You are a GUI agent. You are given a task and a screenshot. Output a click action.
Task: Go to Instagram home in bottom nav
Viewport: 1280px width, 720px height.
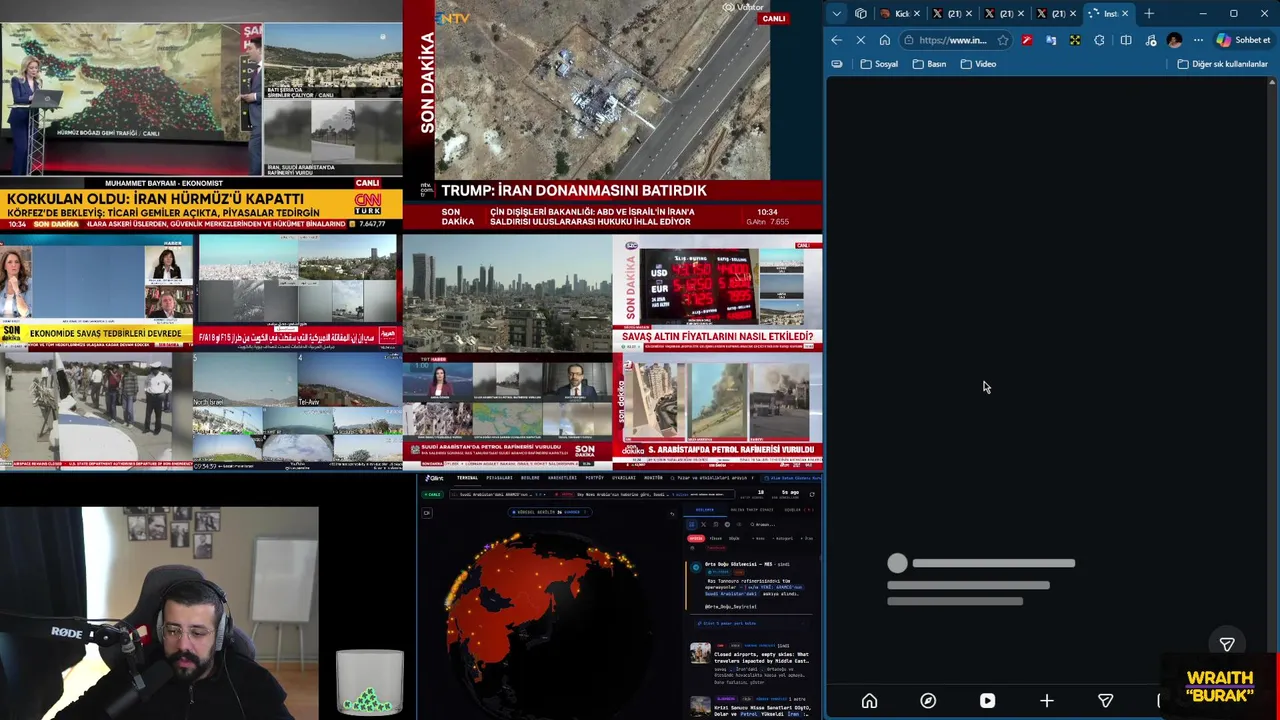point(869,701)
